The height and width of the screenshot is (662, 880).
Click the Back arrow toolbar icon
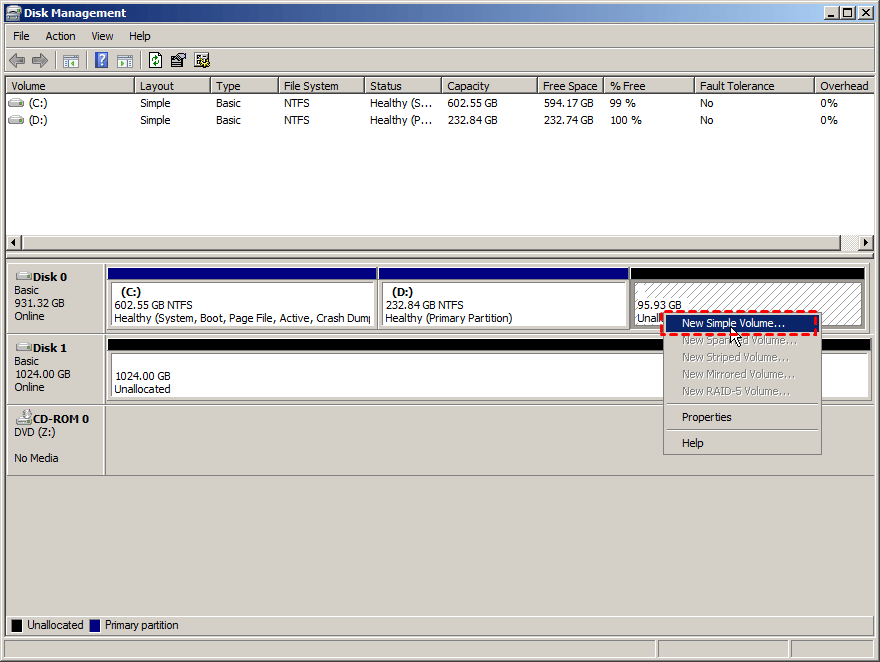tap(17, 60)
